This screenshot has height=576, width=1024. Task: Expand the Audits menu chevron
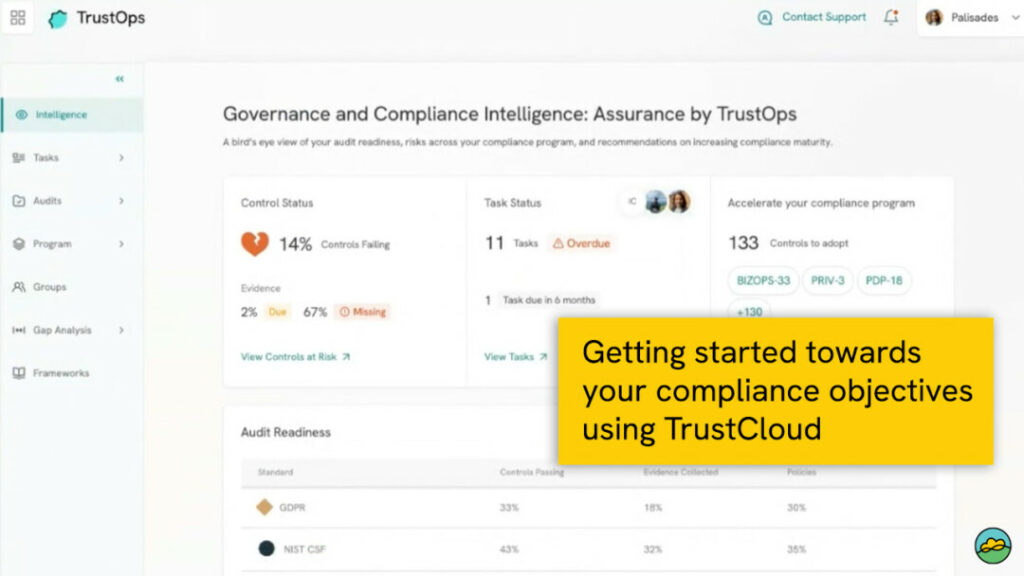pyautogui.click(x=121, y=200)
